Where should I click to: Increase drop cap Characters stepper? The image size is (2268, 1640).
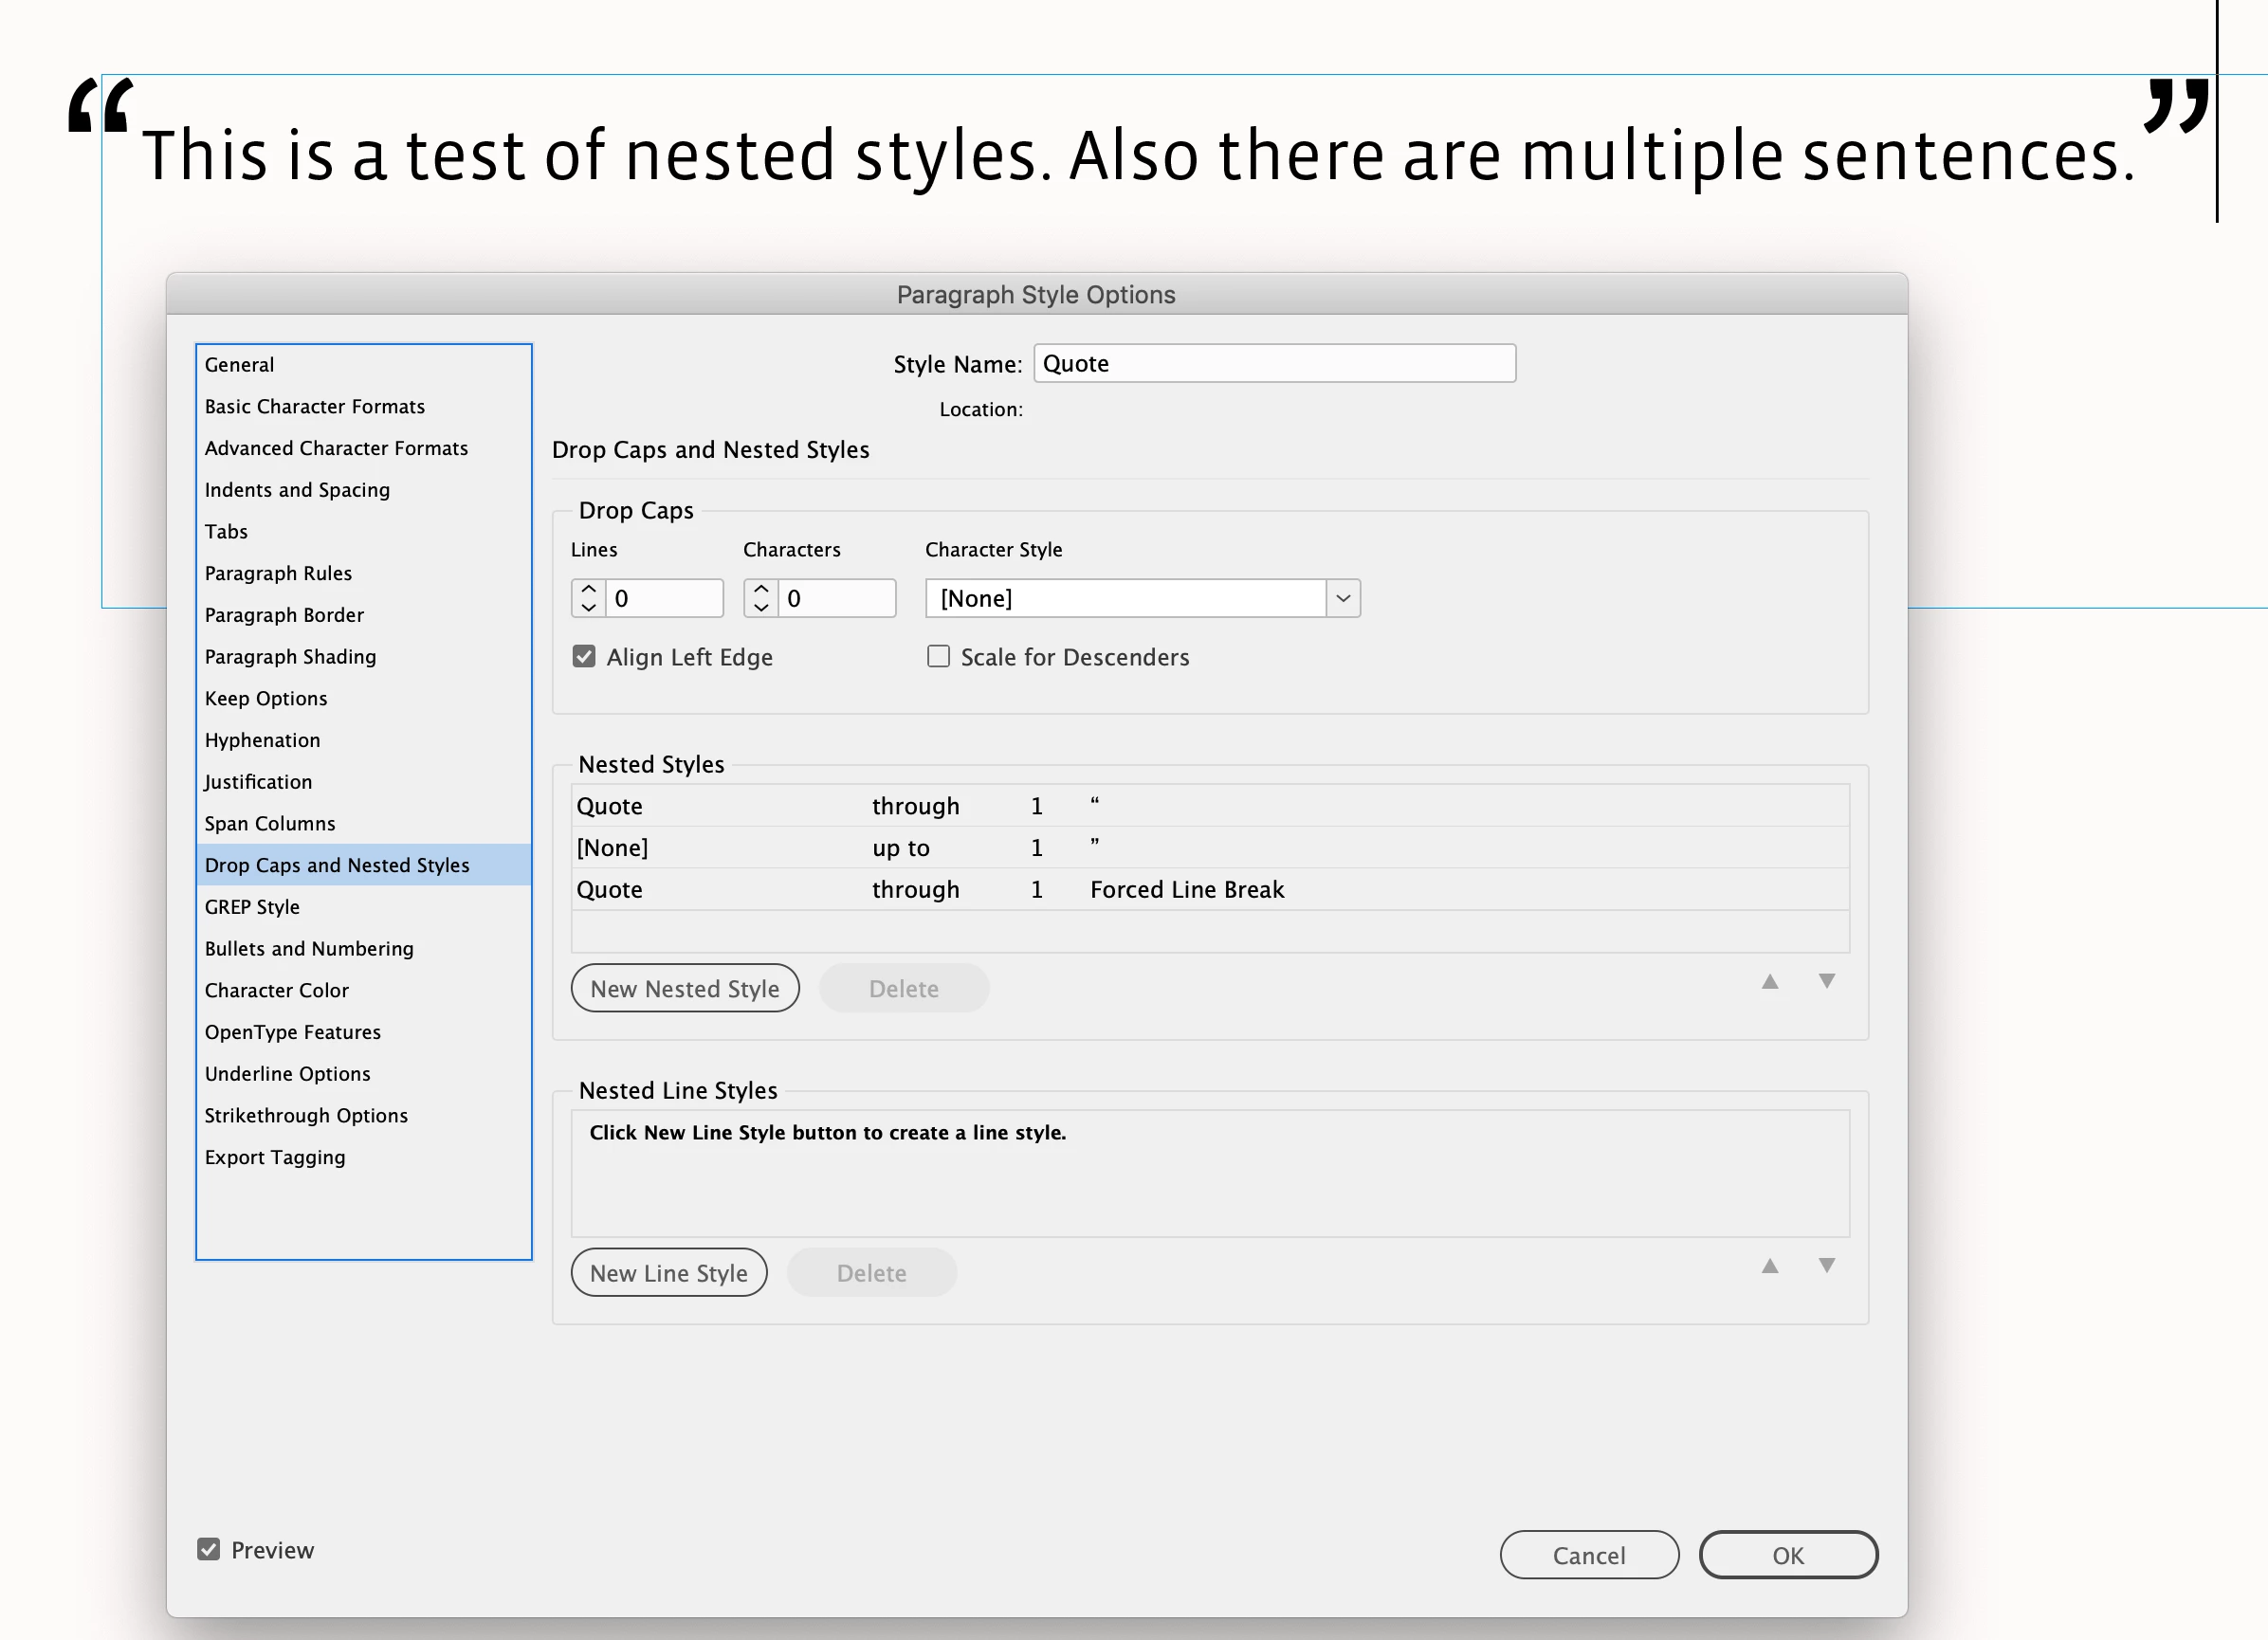click(x=761, y=589)
